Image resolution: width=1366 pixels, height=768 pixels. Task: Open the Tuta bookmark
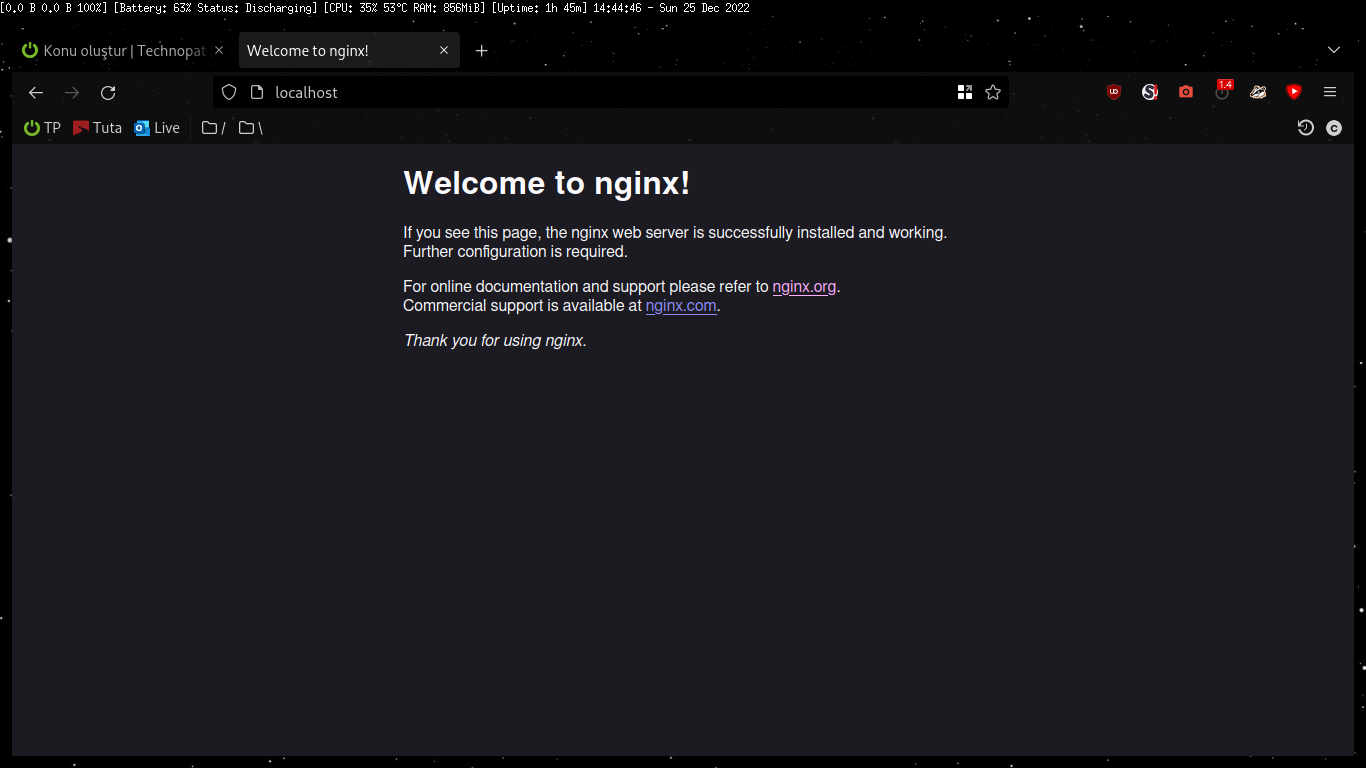coord(97,128)
